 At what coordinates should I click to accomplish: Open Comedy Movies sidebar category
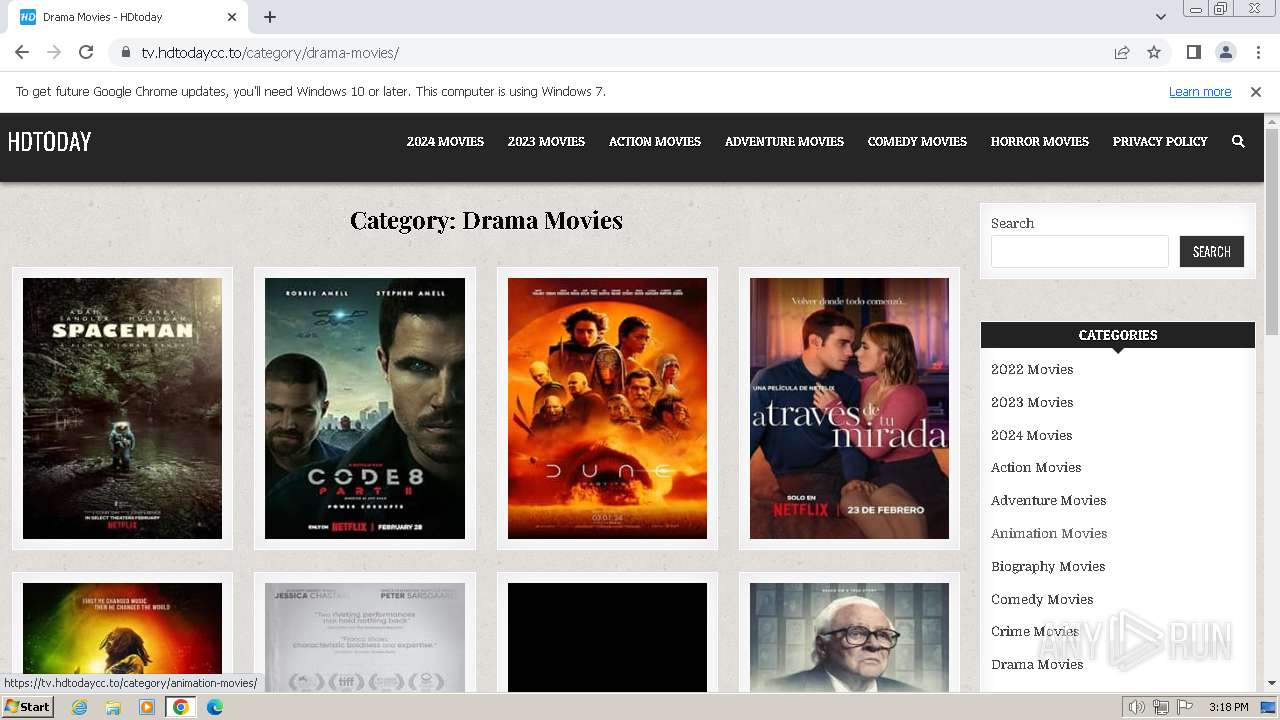[1042, 599]
